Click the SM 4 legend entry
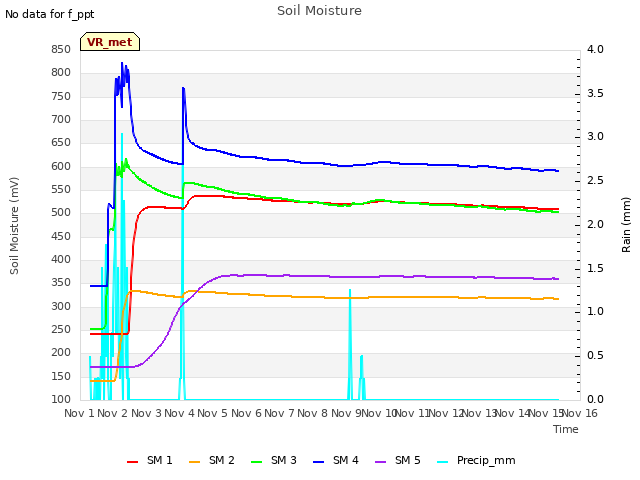 click(x=336, y=460)
